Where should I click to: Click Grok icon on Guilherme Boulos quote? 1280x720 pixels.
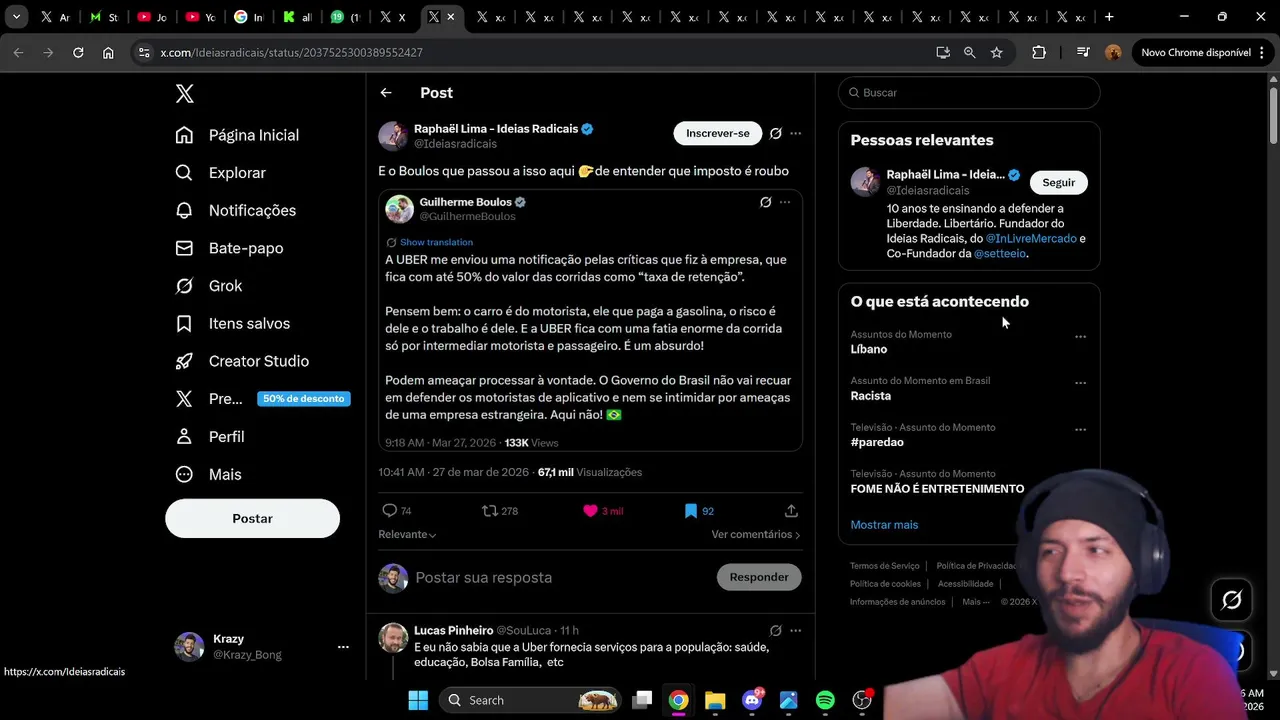(766, 202)
